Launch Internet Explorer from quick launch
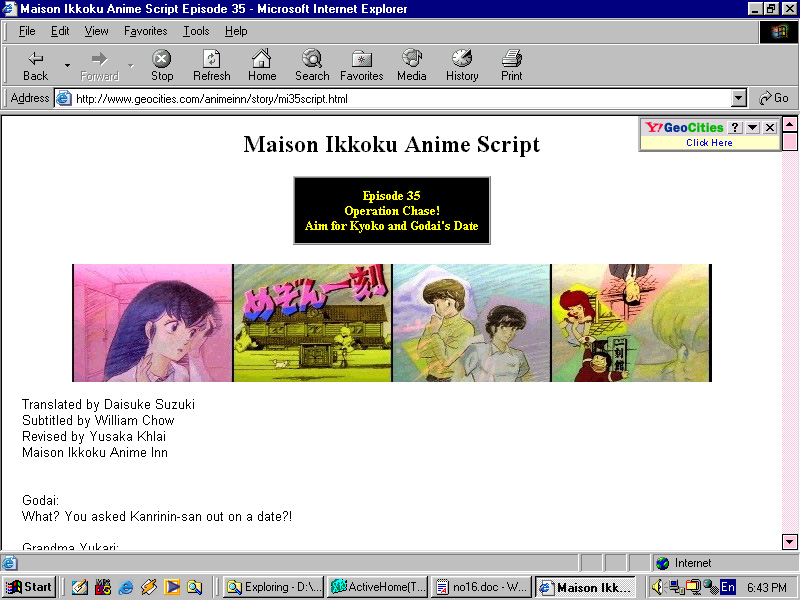This screenshot has height=600, width=800. coord(126,587)
